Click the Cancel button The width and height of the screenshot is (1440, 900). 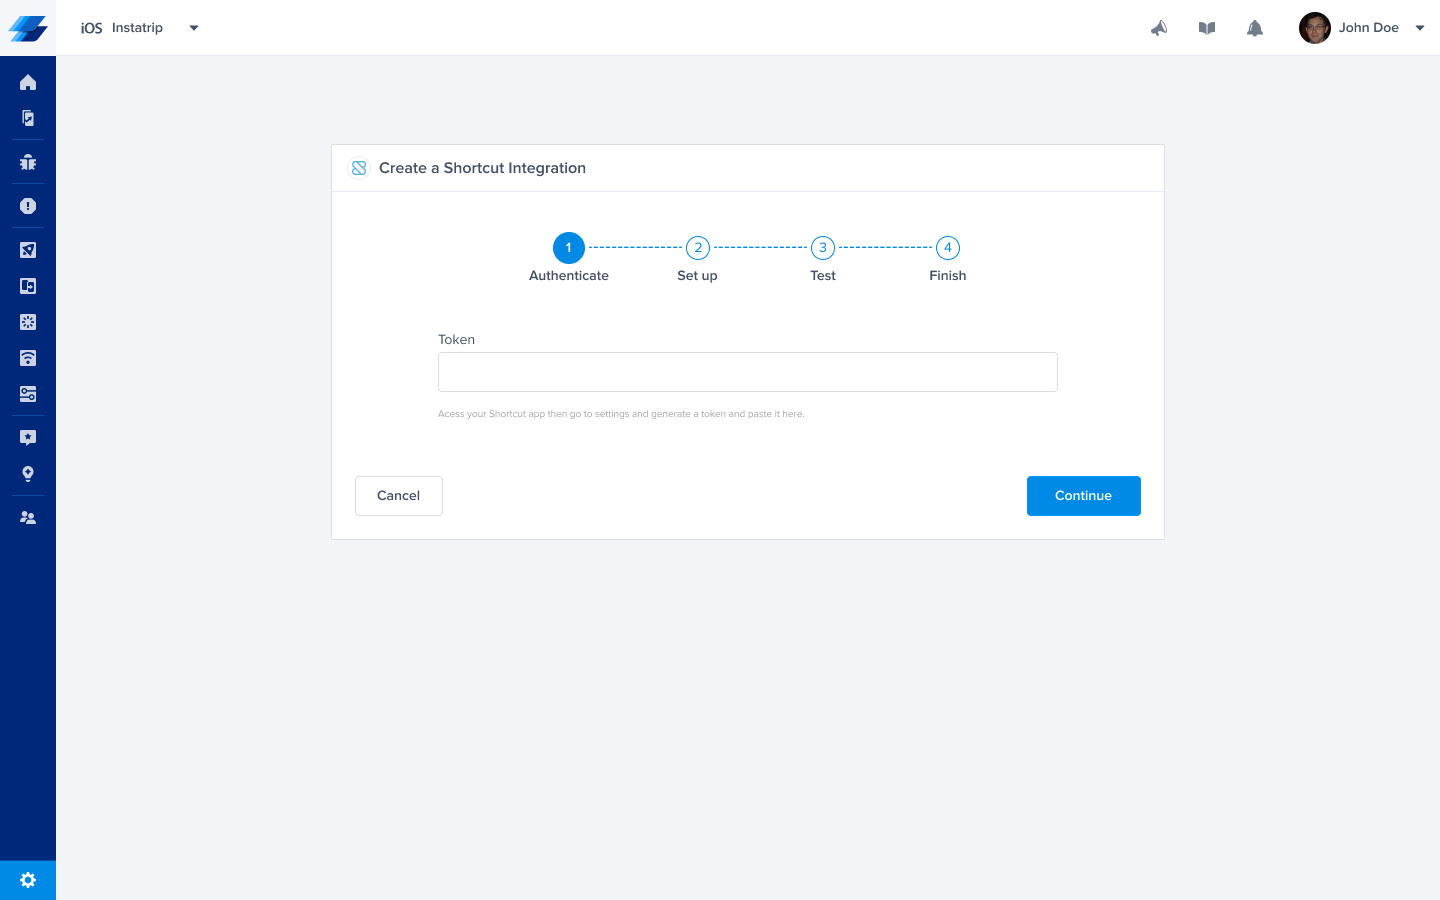(x=399, y=496)
